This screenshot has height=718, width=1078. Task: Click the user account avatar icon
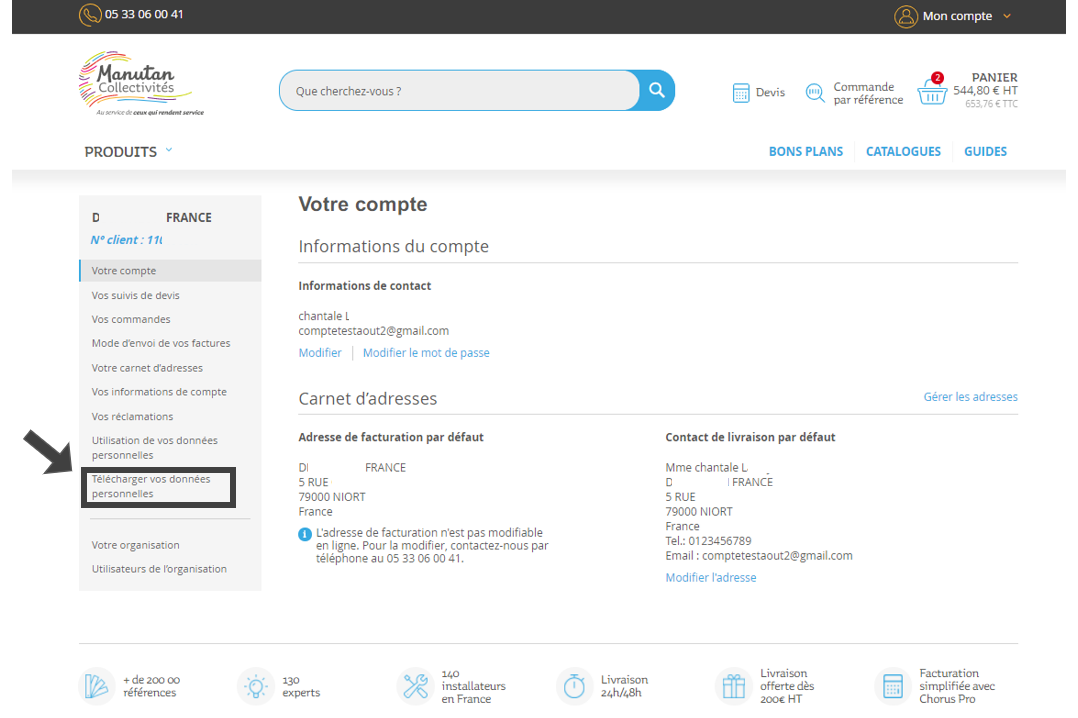coord(905,16)
